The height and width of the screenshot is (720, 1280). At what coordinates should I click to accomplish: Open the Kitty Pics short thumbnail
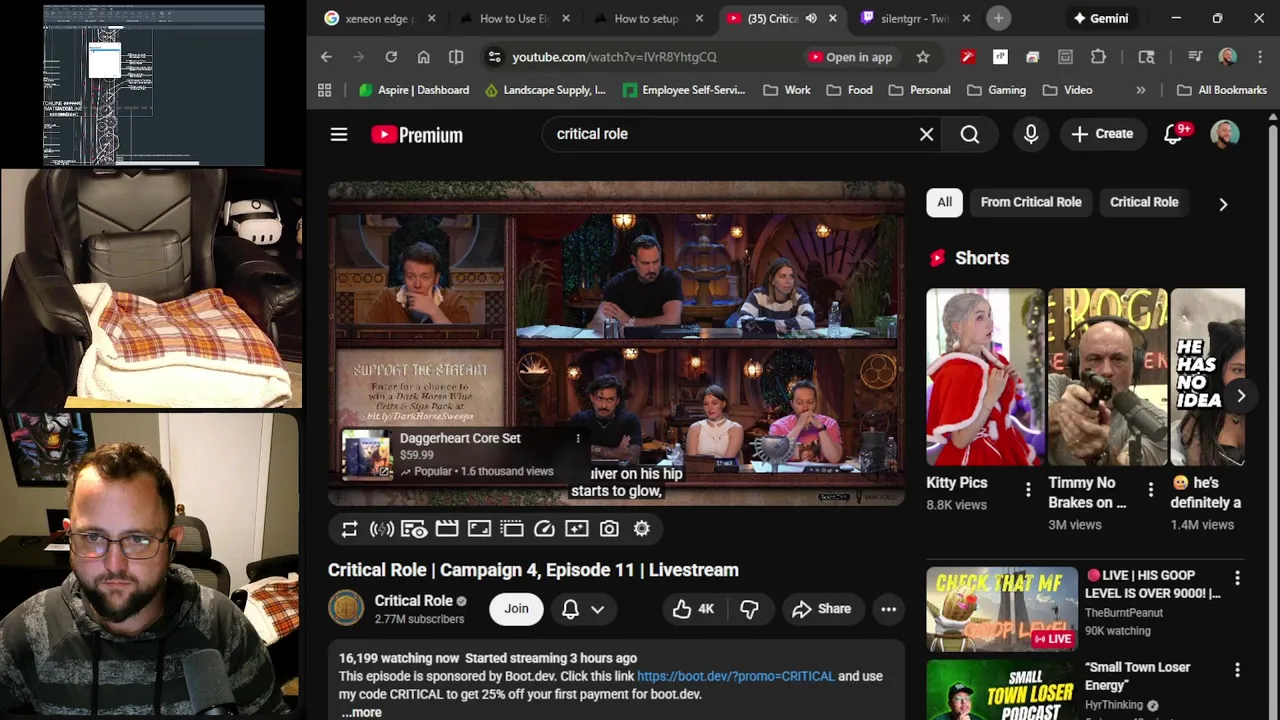click(985, 377)
